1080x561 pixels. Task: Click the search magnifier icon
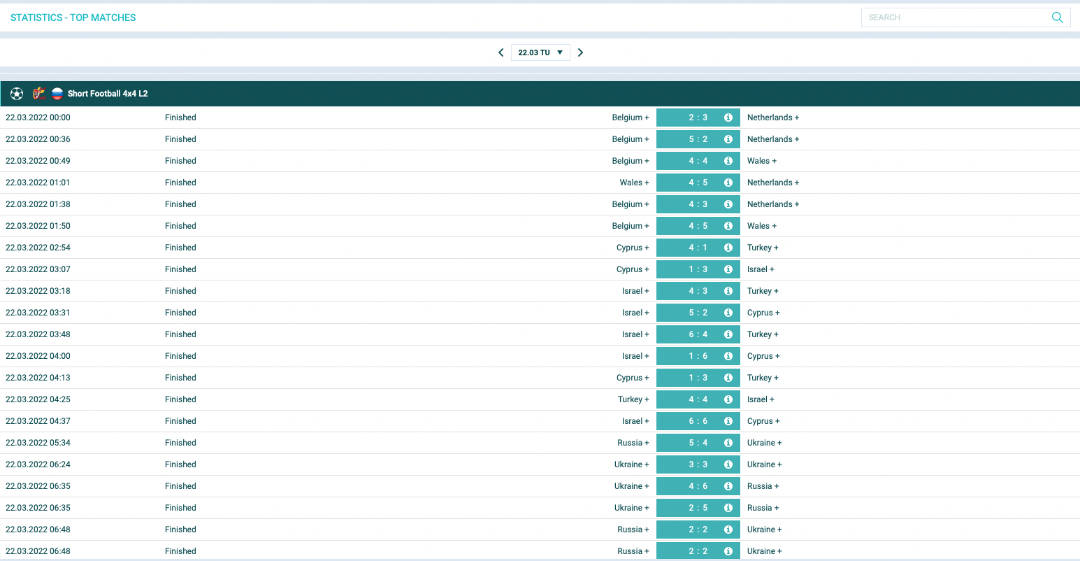pos(1057,17)
